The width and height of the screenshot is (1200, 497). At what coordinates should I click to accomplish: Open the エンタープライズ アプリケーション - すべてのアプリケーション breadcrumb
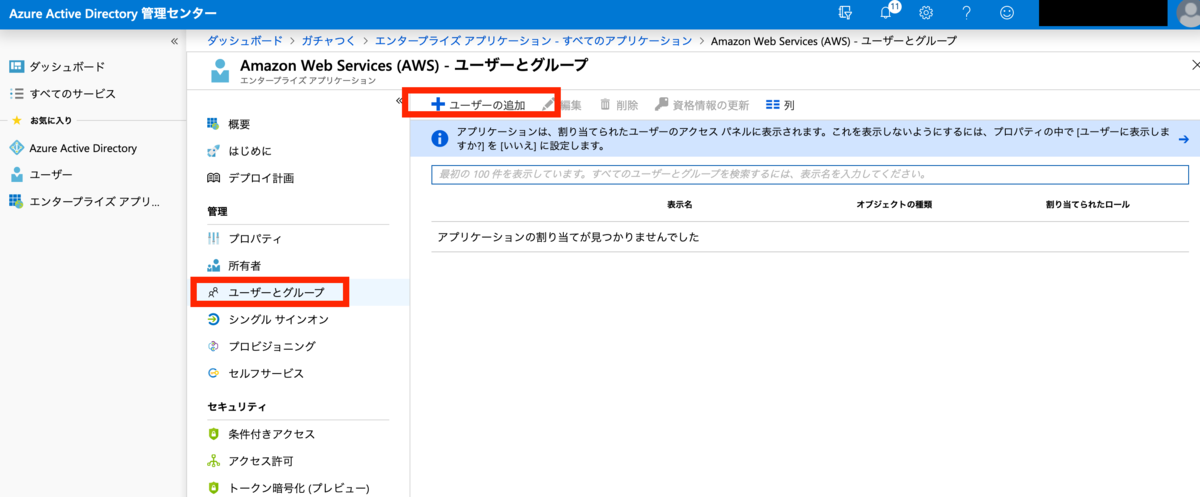point(533,41)
